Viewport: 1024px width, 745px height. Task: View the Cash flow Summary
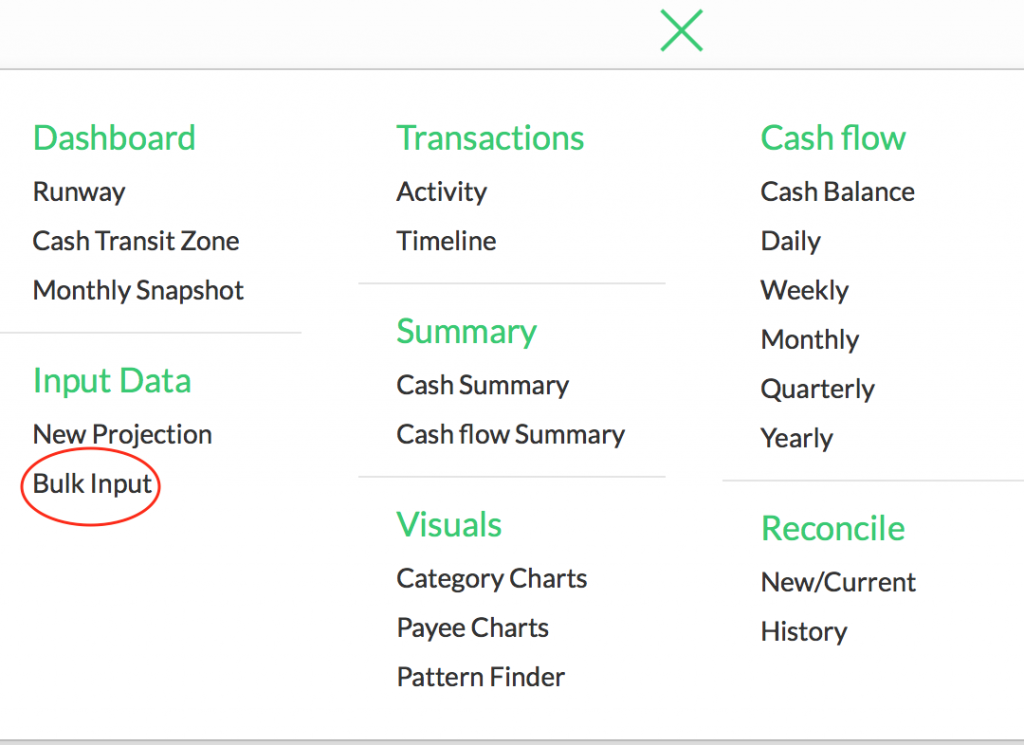[511, 435]
